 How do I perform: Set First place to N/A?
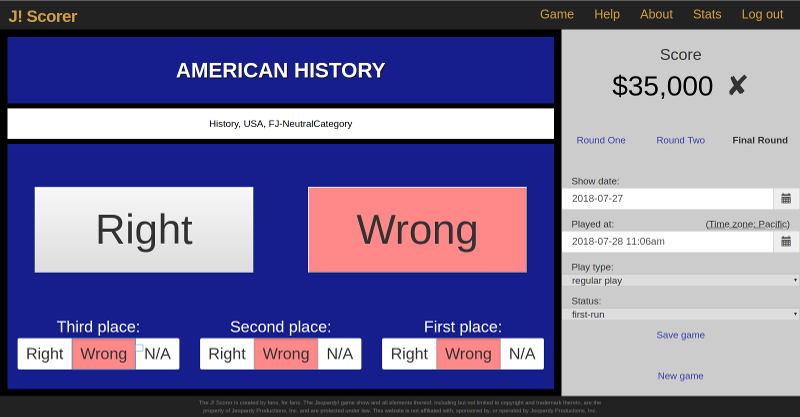click(522, 354)
